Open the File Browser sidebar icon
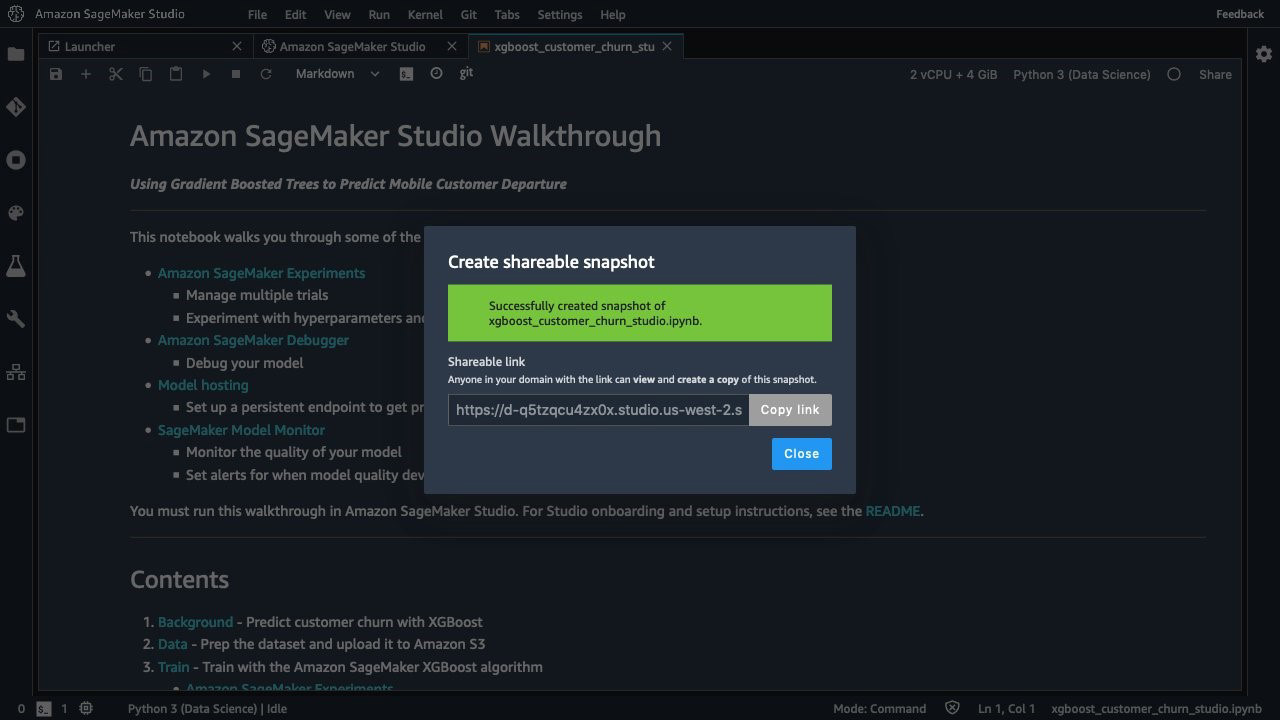The height and width of the screenshot is (720, 1280). 16,54
